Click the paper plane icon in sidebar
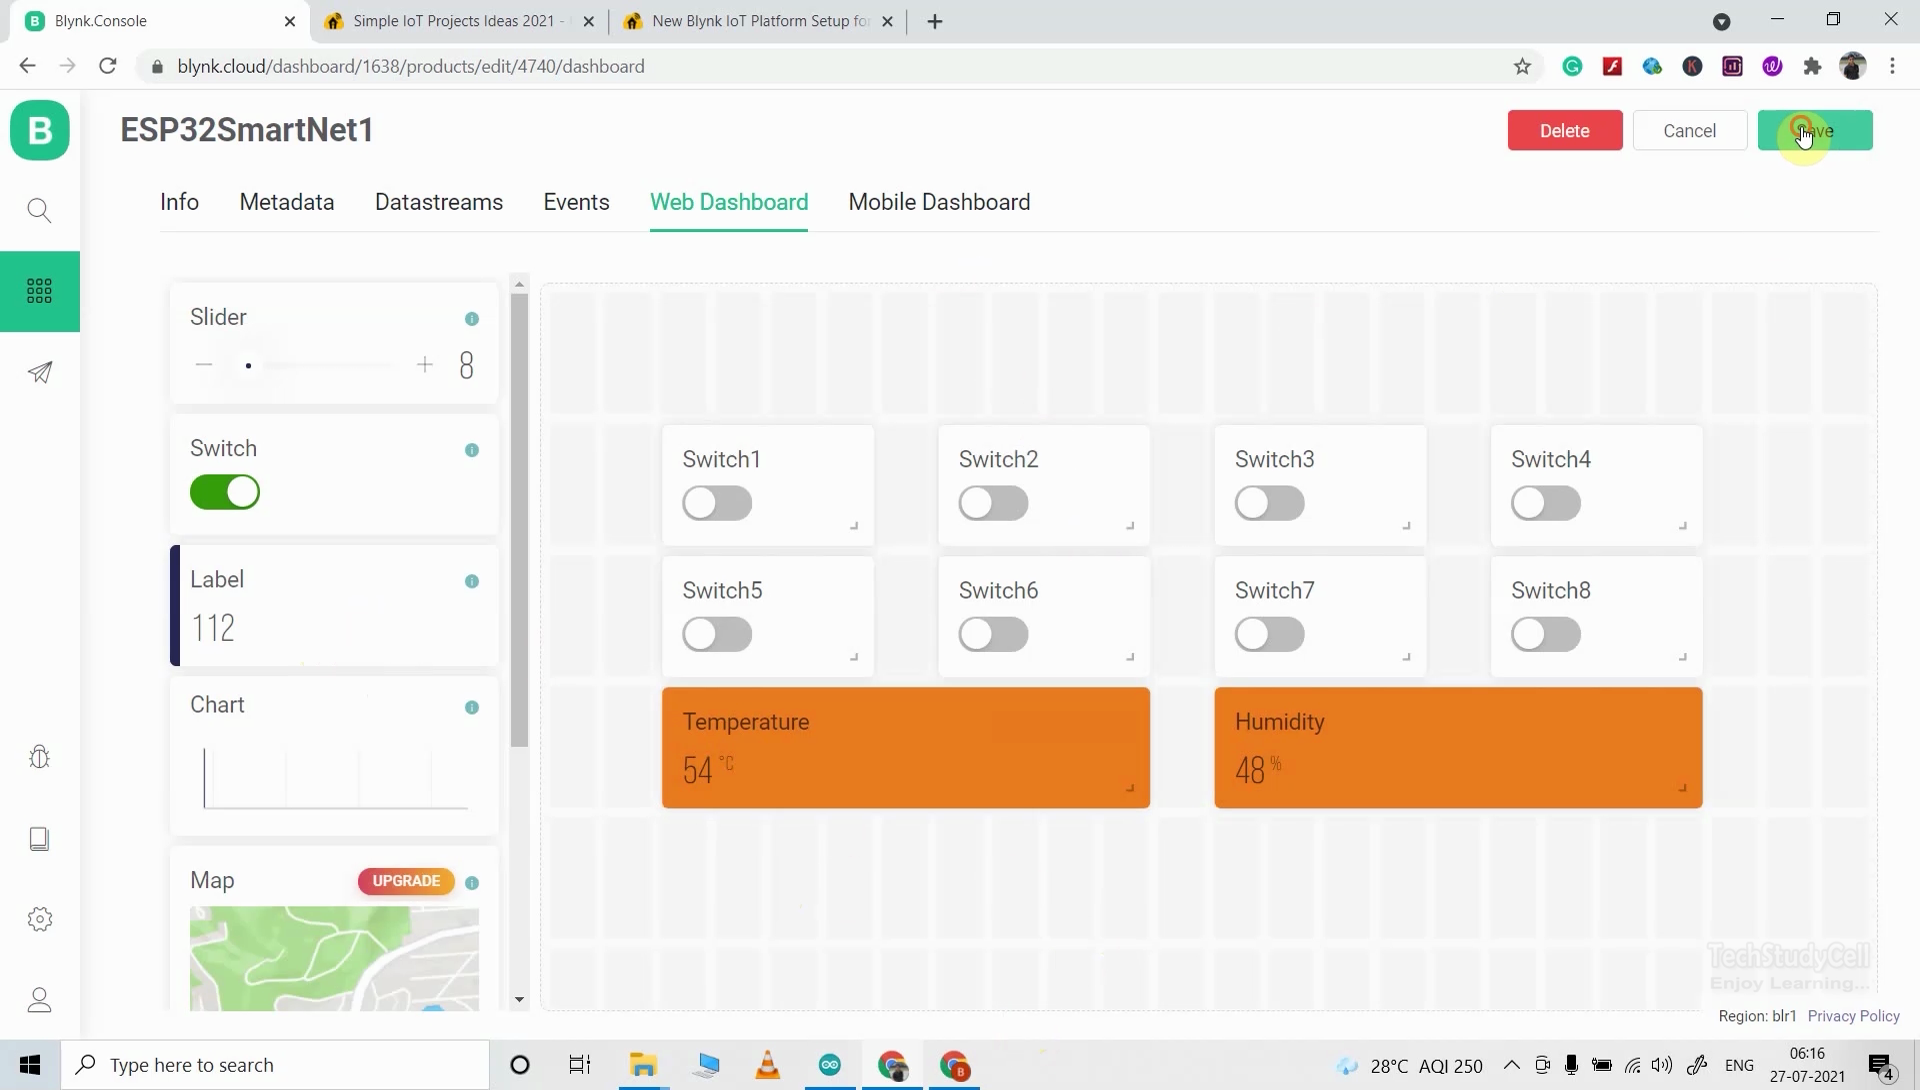Screen dimensions: 1920x1090 click(x=40, y=372)
